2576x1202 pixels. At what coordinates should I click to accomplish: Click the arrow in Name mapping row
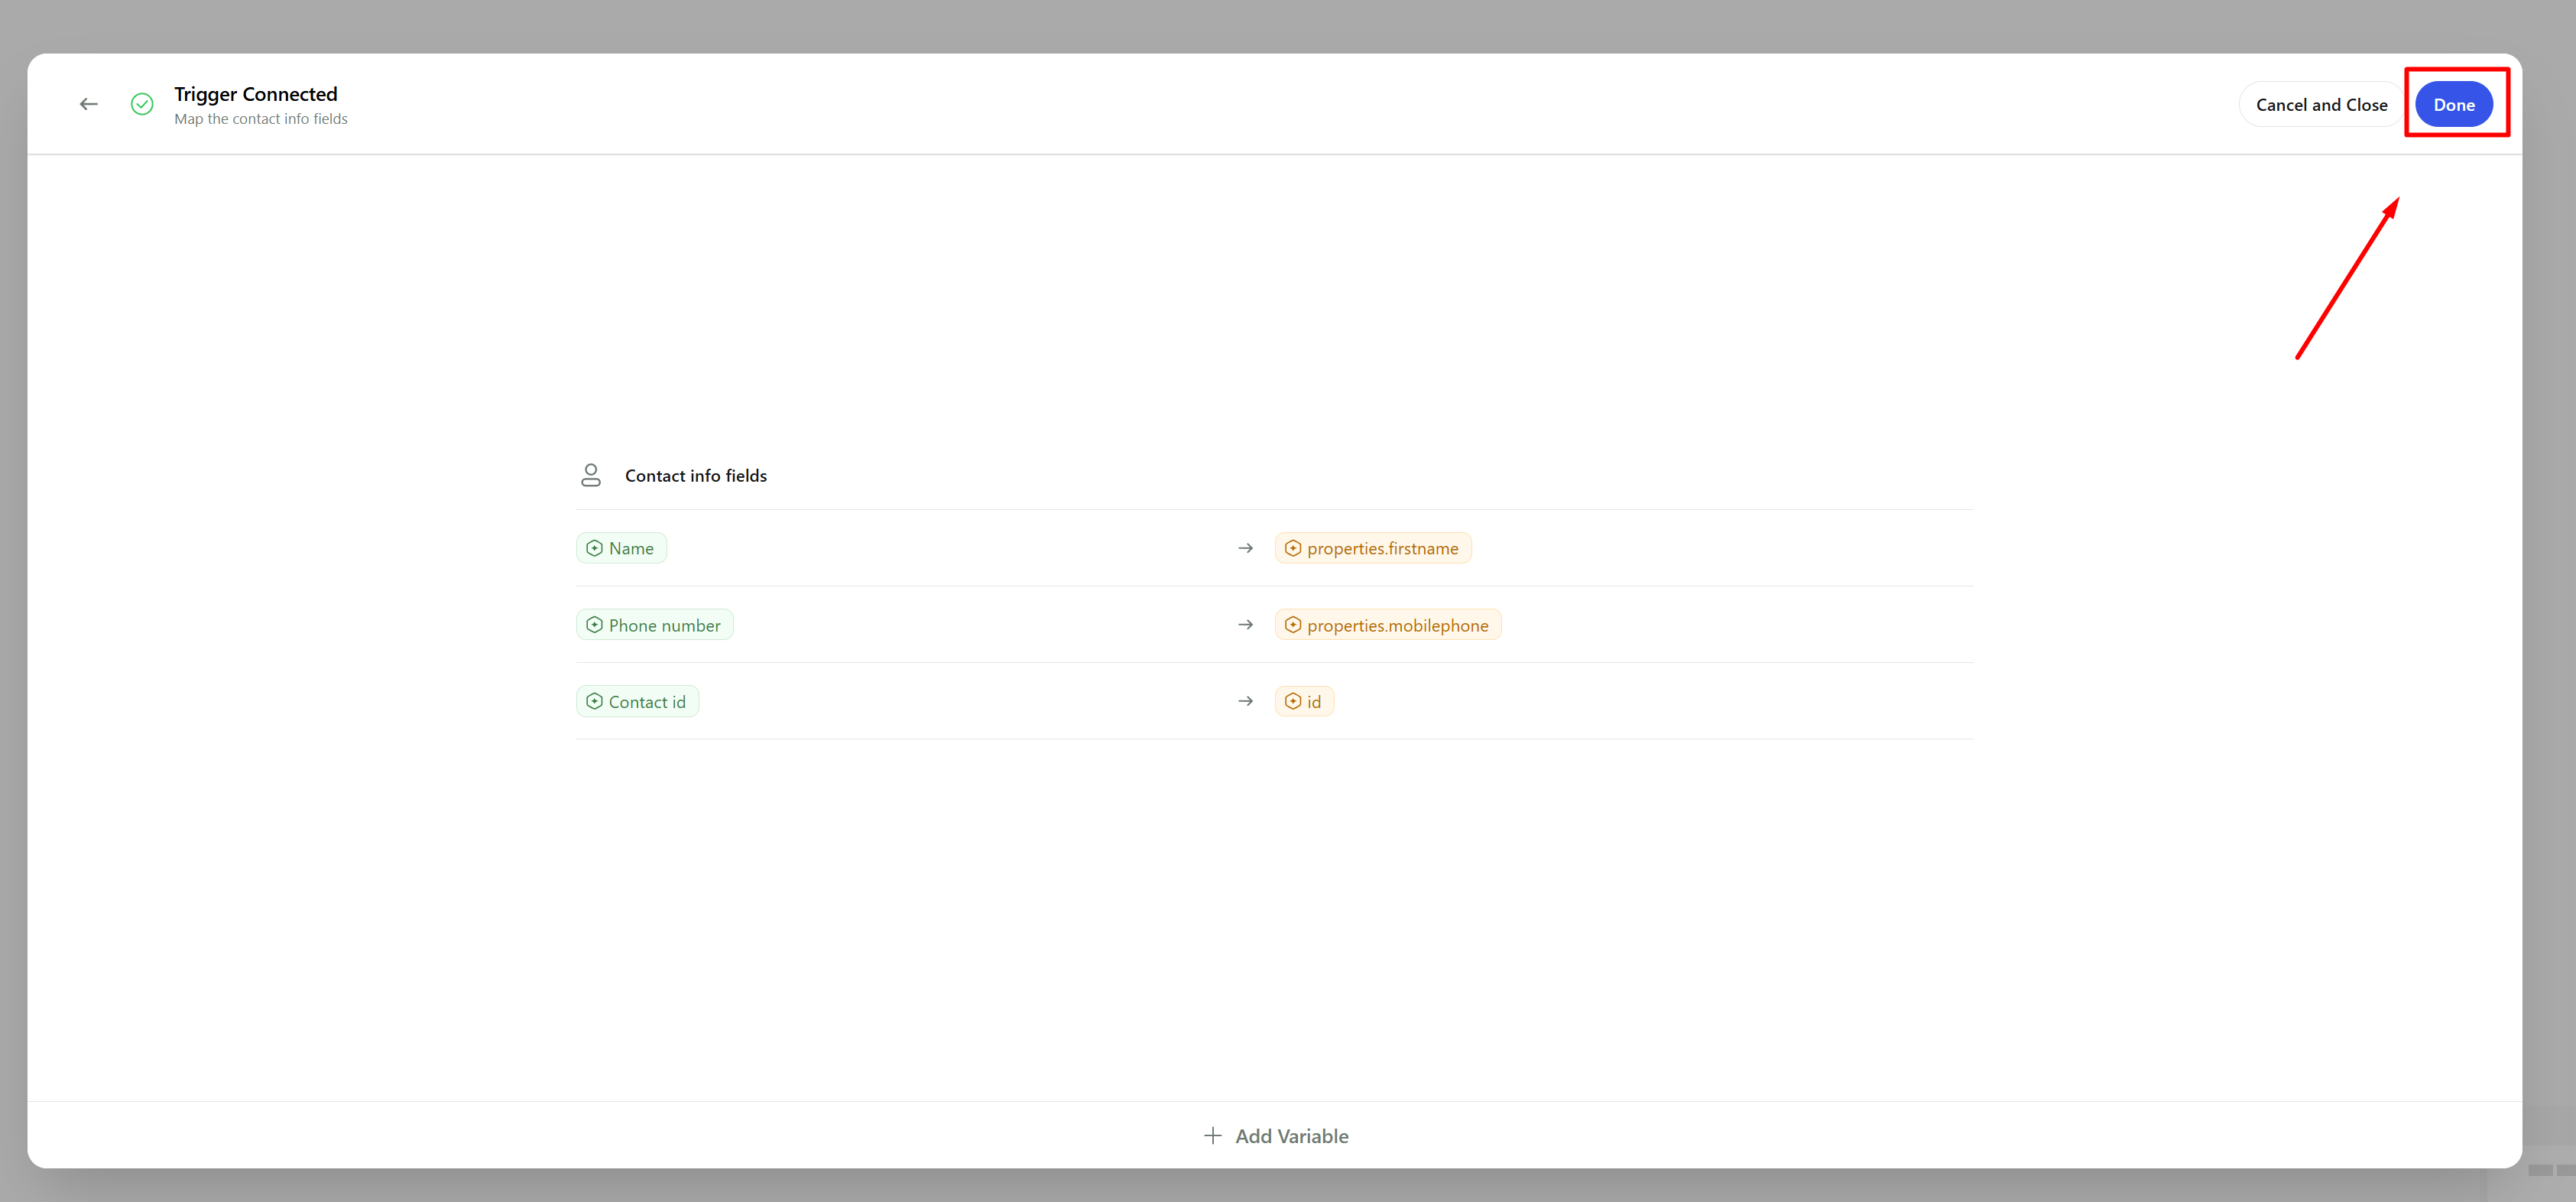(1245, 548)
